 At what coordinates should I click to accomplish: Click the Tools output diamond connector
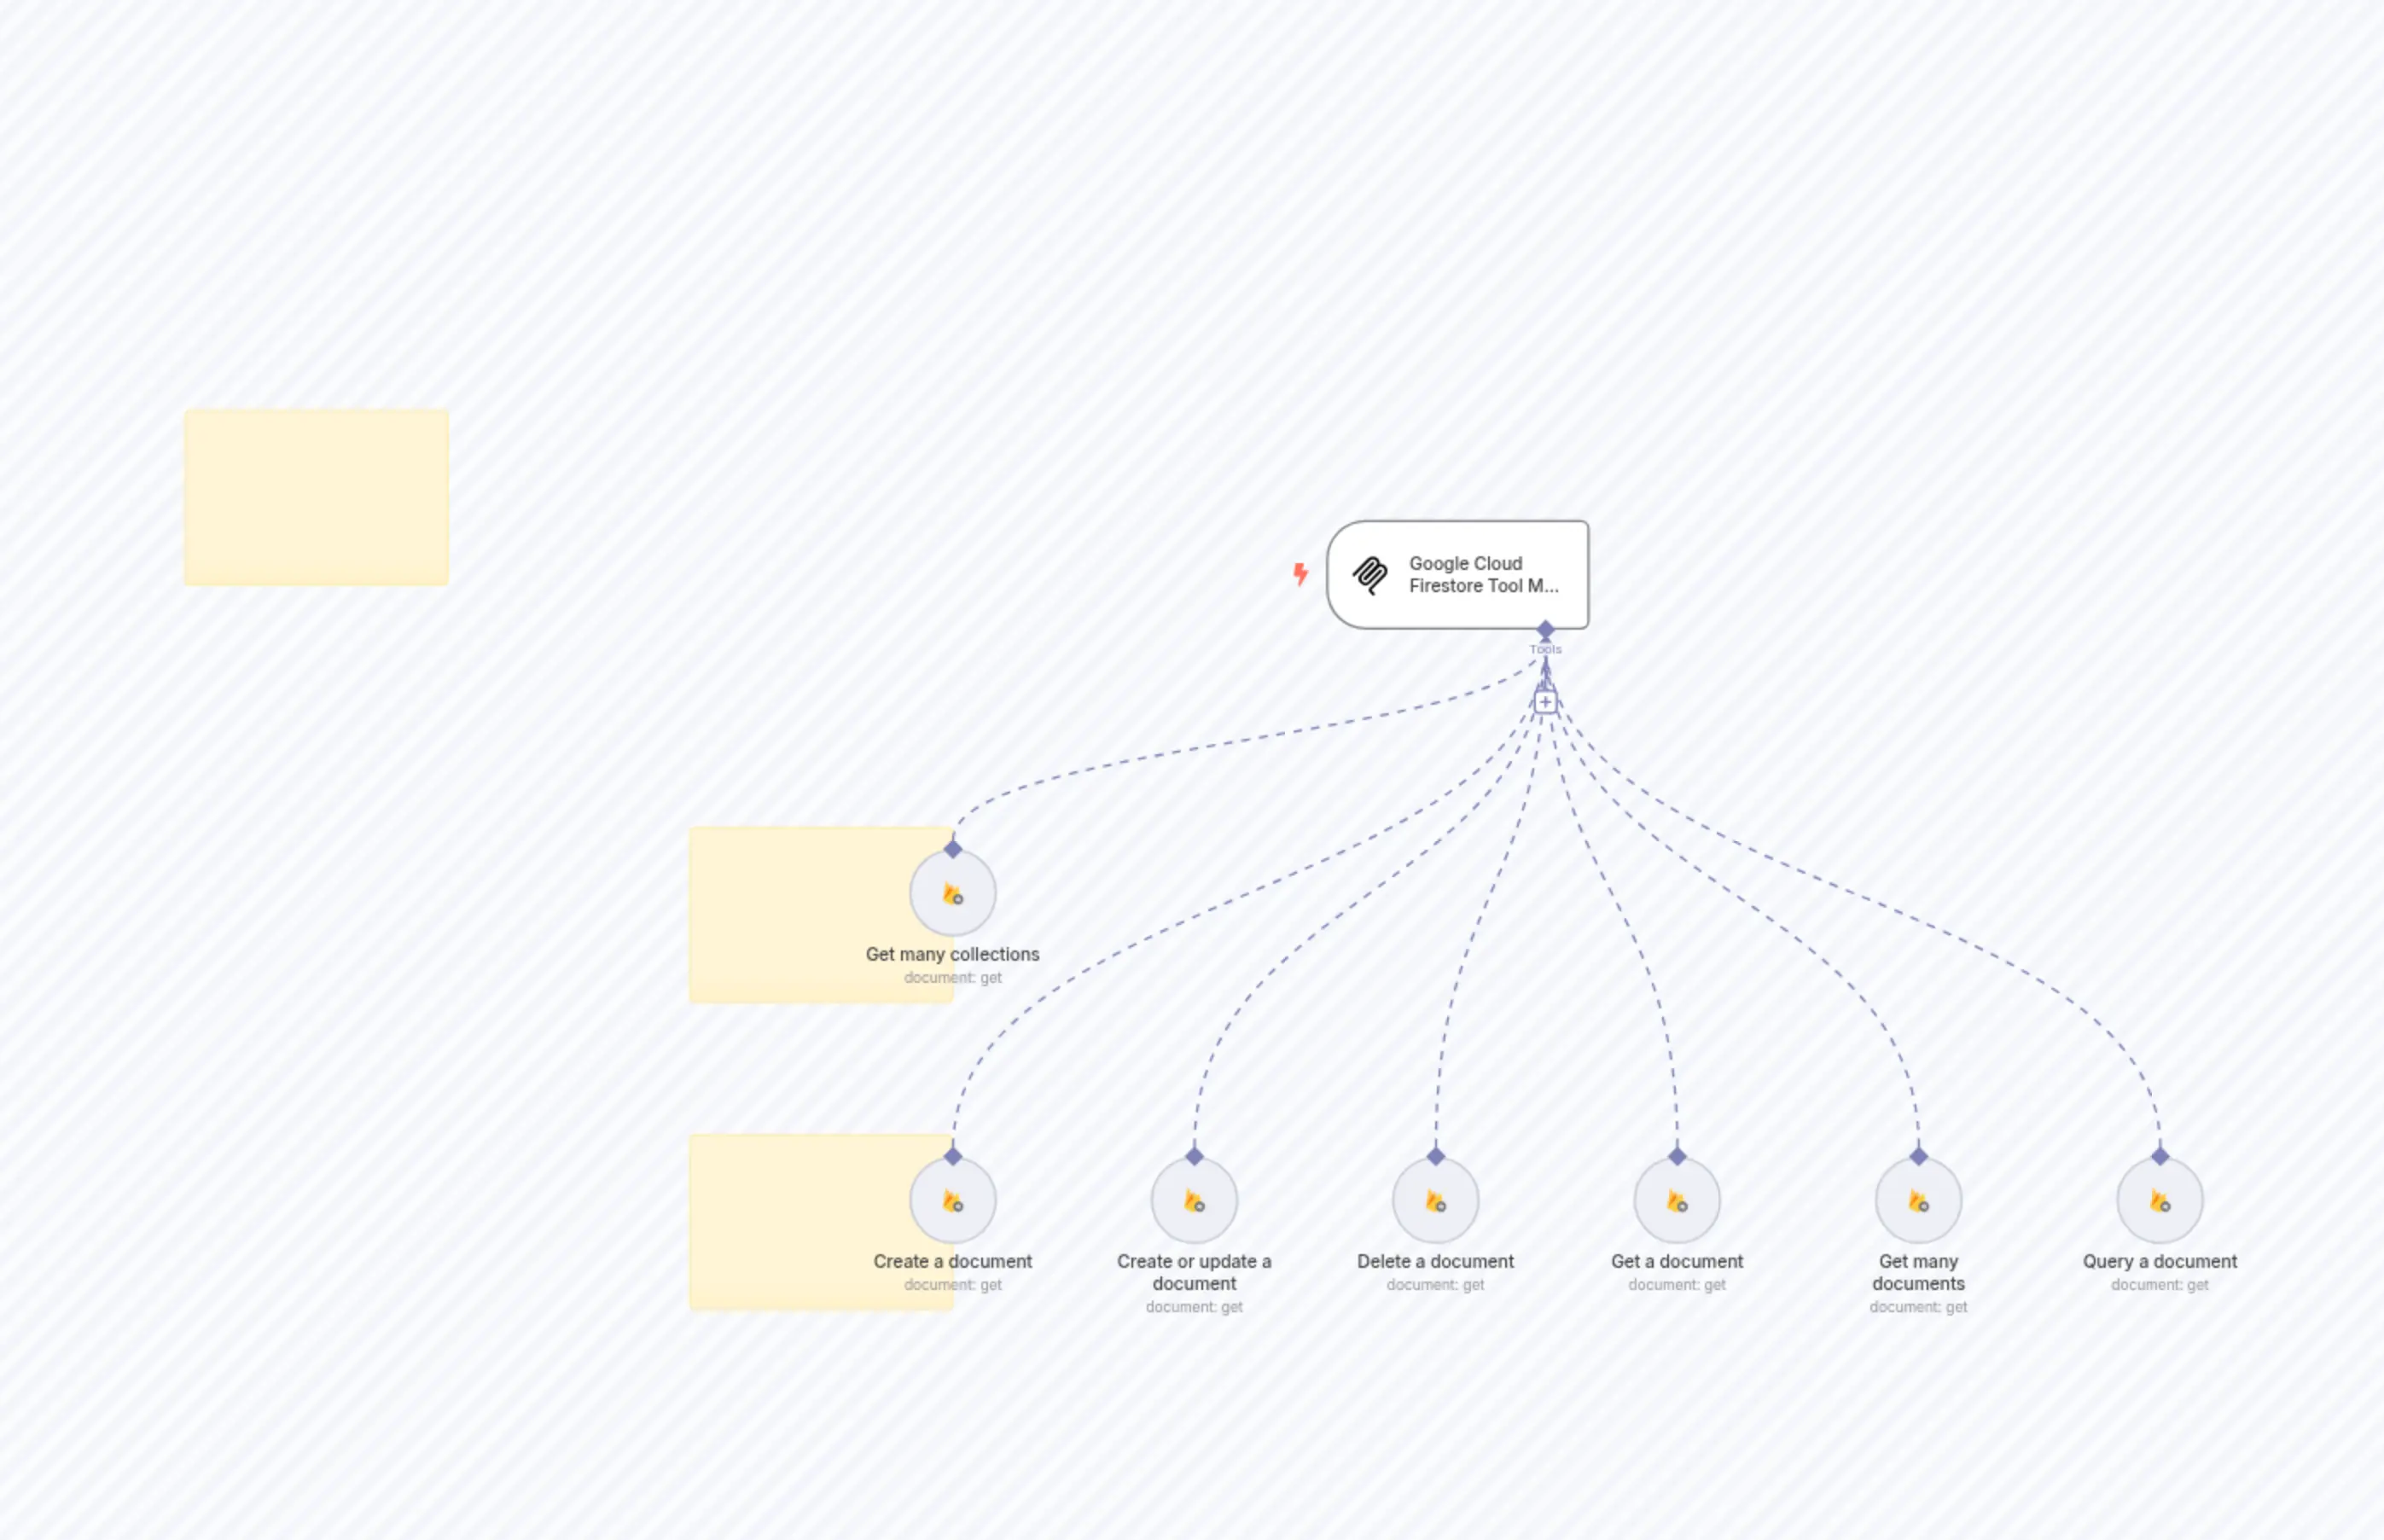click(1545, 630)
